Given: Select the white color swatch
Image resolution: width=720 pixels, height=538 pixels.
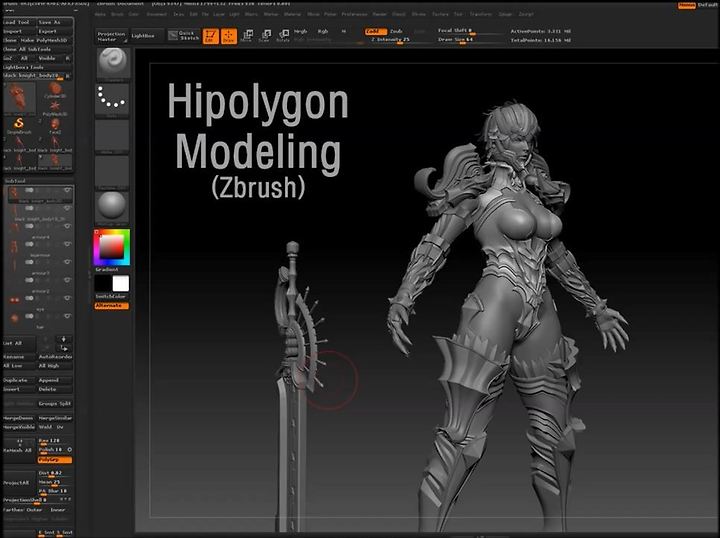Looking at the screenshot, I should (x=121, y=284).
